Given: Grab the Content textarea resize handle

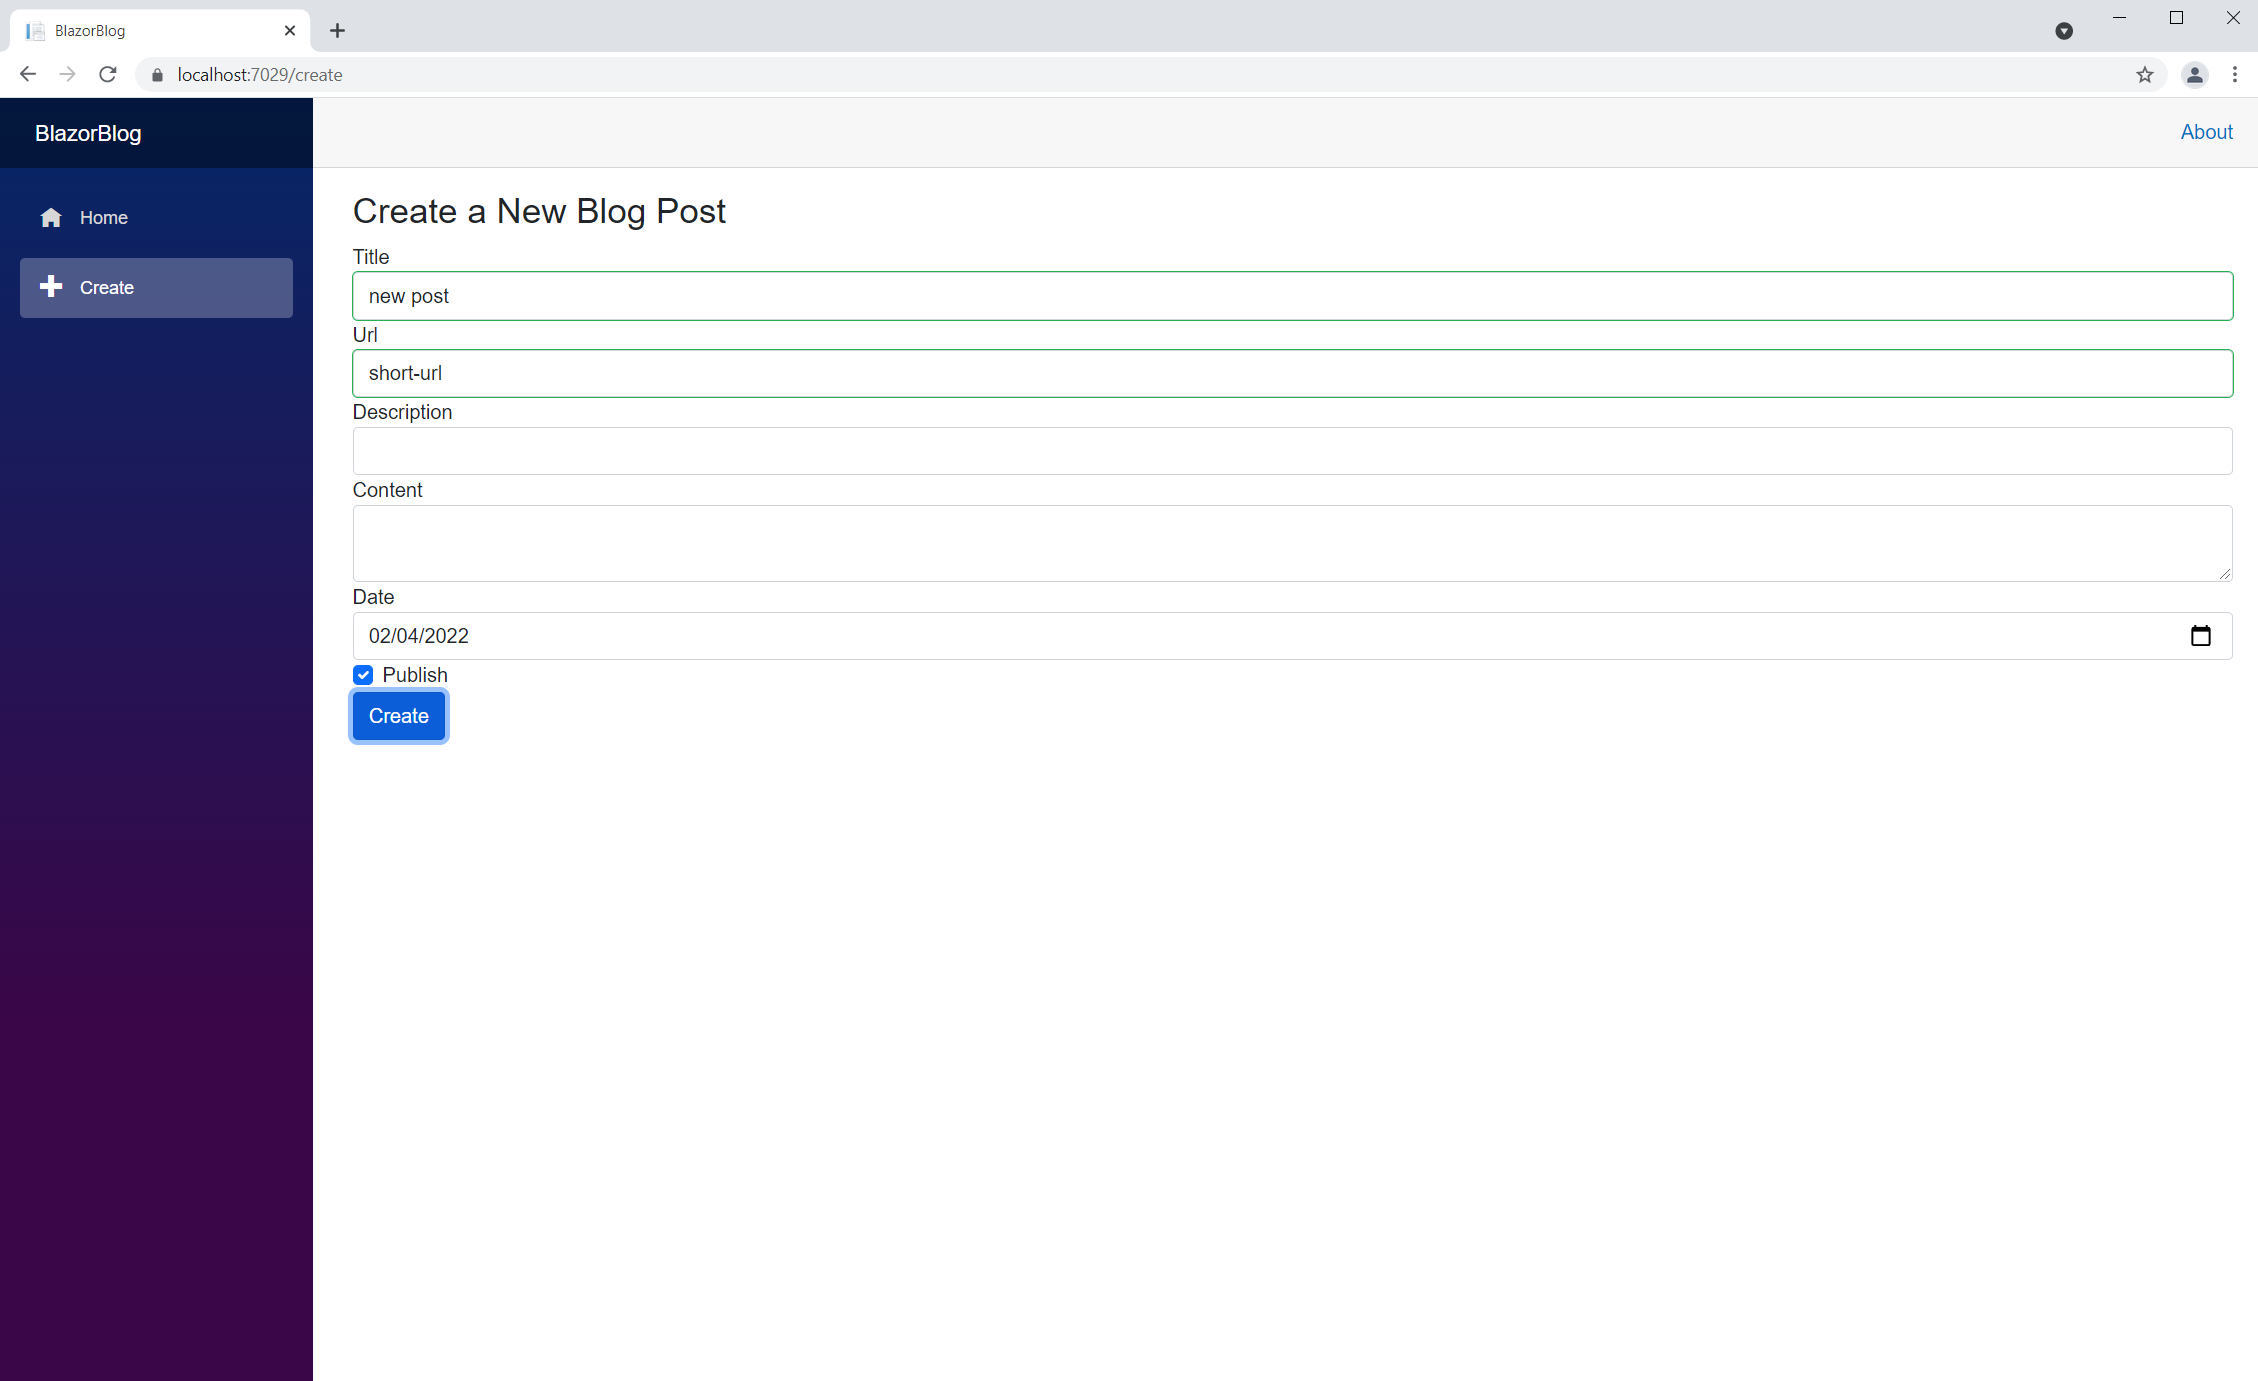Looking at the screenshot, I should click(x=2224, y=574).
